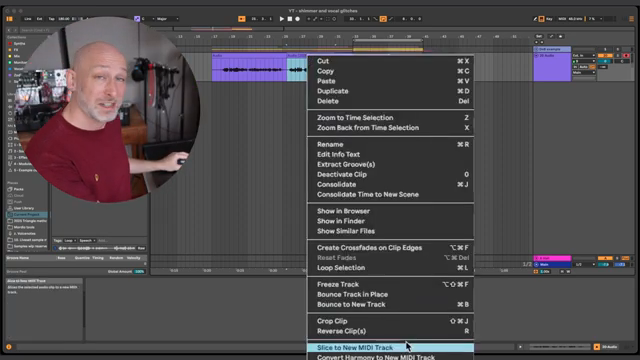Toggle Draw Mode pencil icon
The width and height of the screenshot is (640, 360).
[x=535, y=19]
